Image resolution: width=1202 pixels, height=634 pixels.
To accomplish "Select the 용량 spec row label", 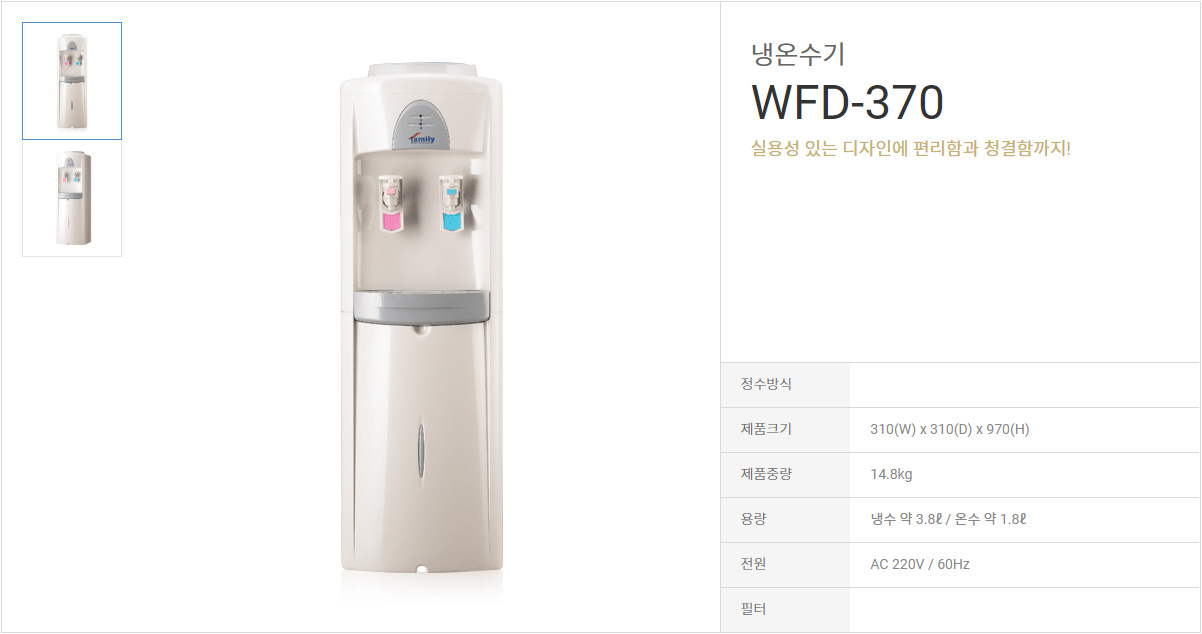I will tap(754, 520).
